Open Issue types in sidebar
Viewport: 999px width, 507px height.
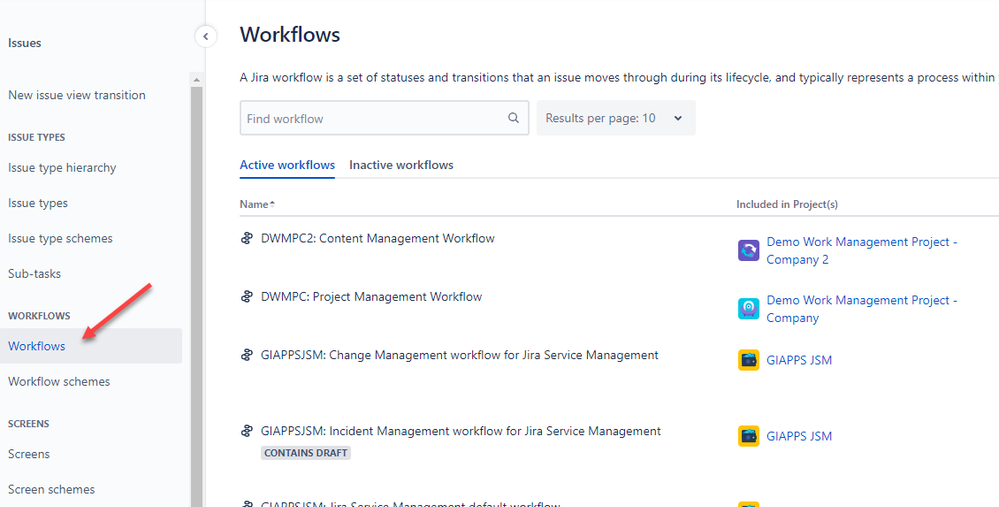click(38, 203)
